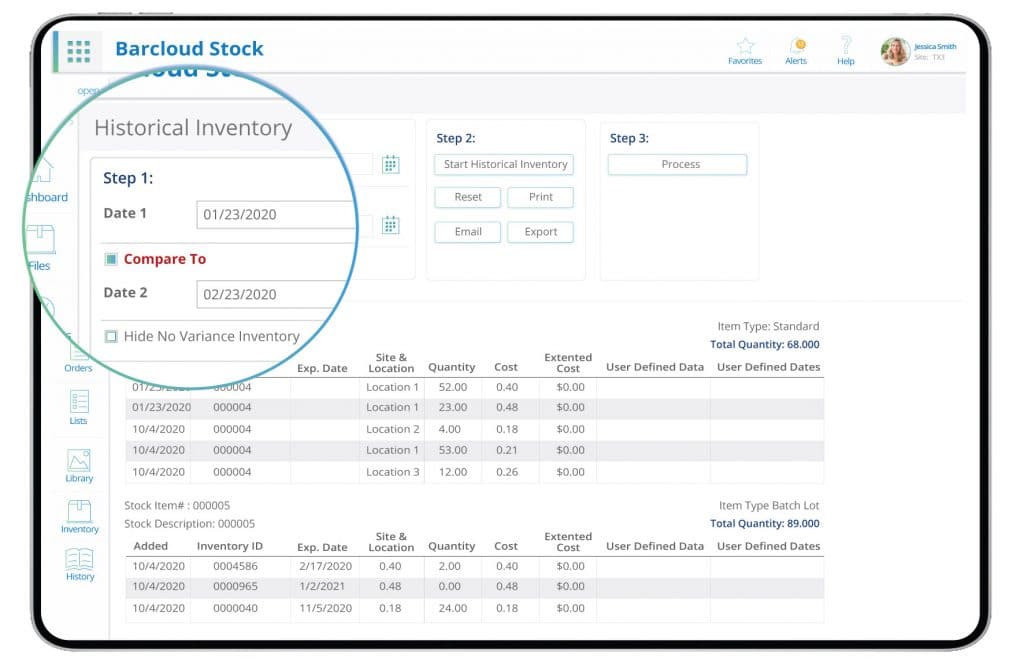Click quantity 24.00 cell
The image size is (1024, 659).
click(453, 608)
